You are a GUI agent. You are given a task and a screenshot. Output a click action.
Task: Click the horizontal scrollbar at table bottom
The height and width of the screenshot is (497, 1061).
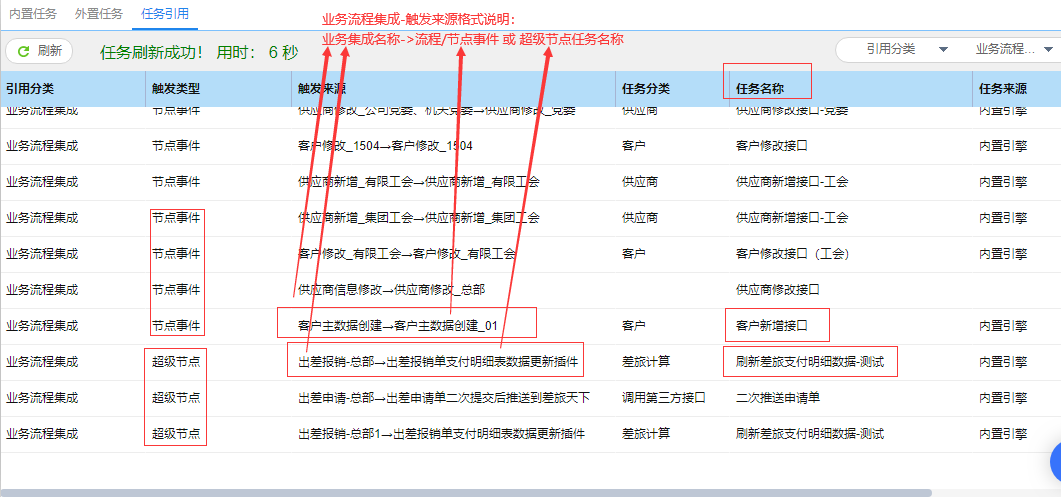click(467, 493)
